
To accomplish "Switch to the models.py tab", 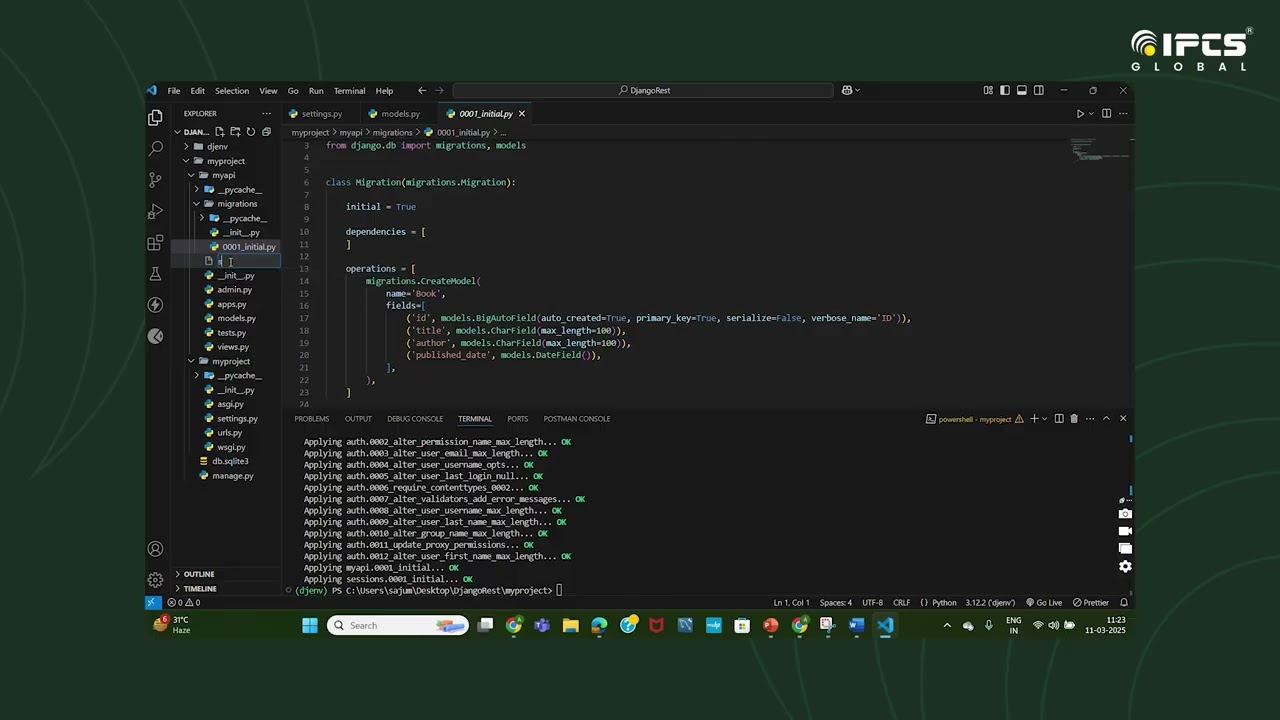I will click(x=400, y=114).
